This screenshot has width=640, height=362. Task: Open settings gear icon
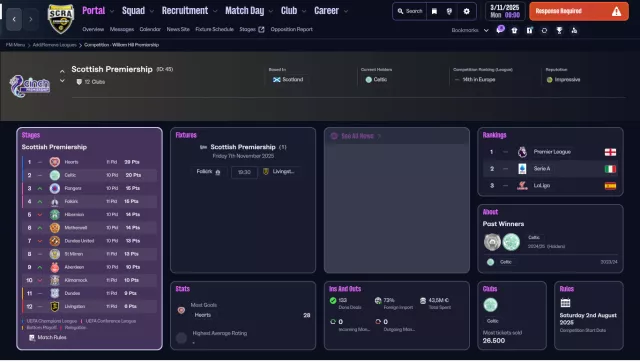467,11
